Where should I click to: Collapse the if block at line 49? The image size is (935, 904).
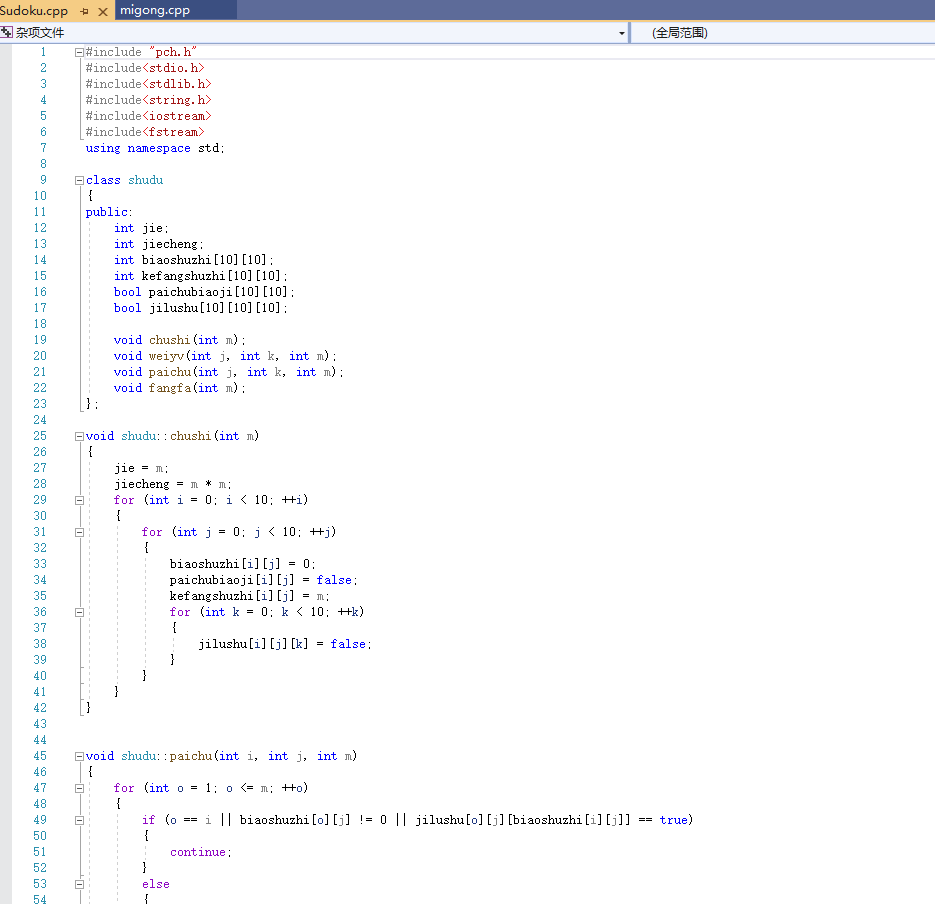(x=79, y=821)
